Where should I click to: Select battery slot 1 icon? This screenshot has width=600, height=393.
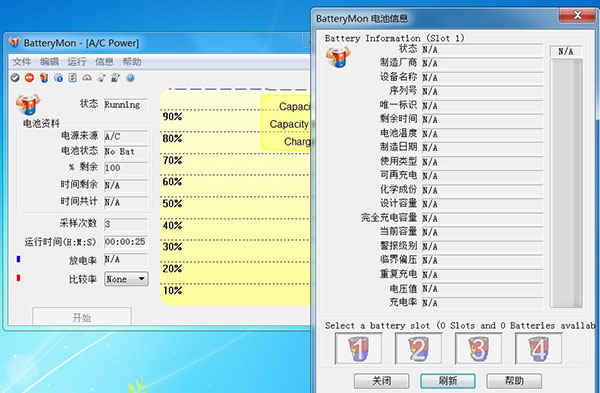(x=358, y=348)
